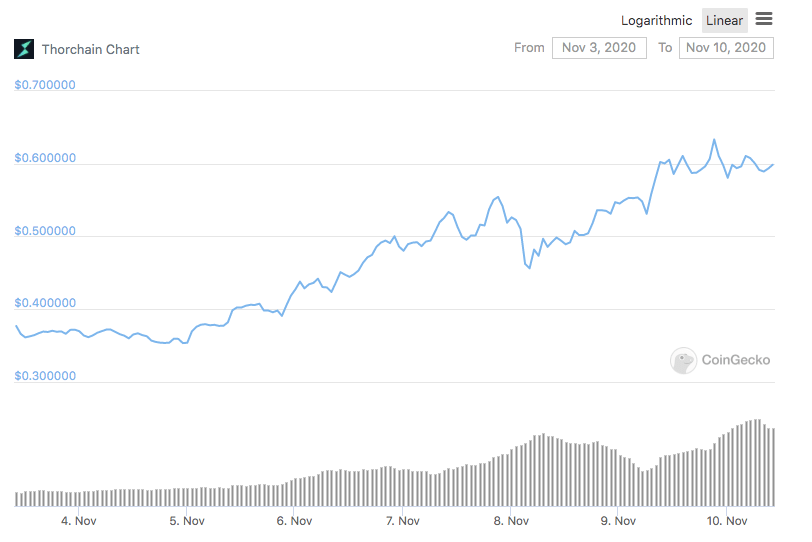Click the CoinGecko watermark text
The width and height of the screenshot is (812, 542).
pos(736,360)
